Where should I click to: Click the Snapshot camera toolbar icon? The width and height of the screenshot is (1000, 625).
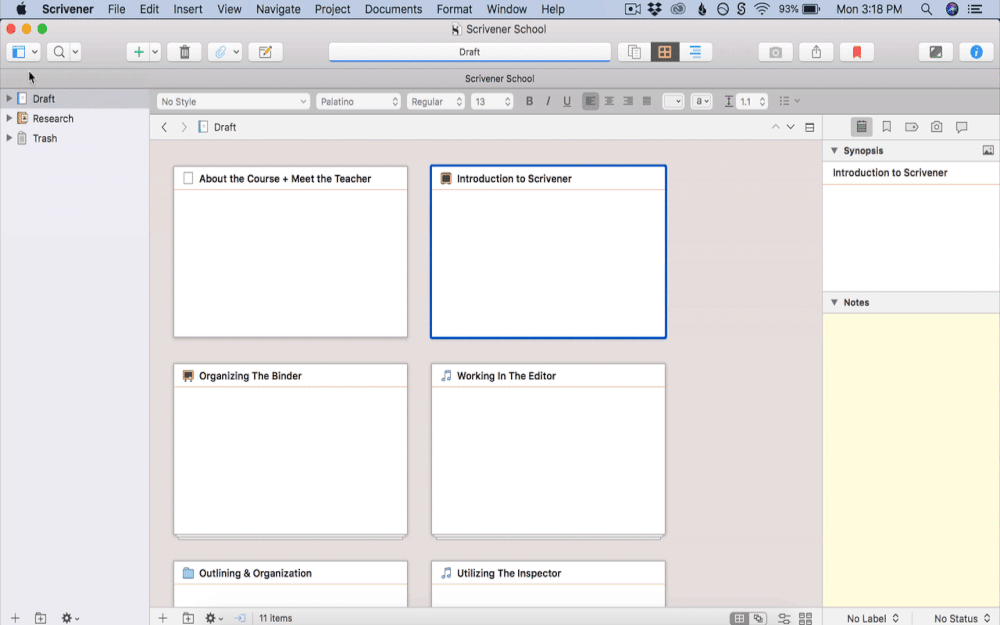[775, 52]
